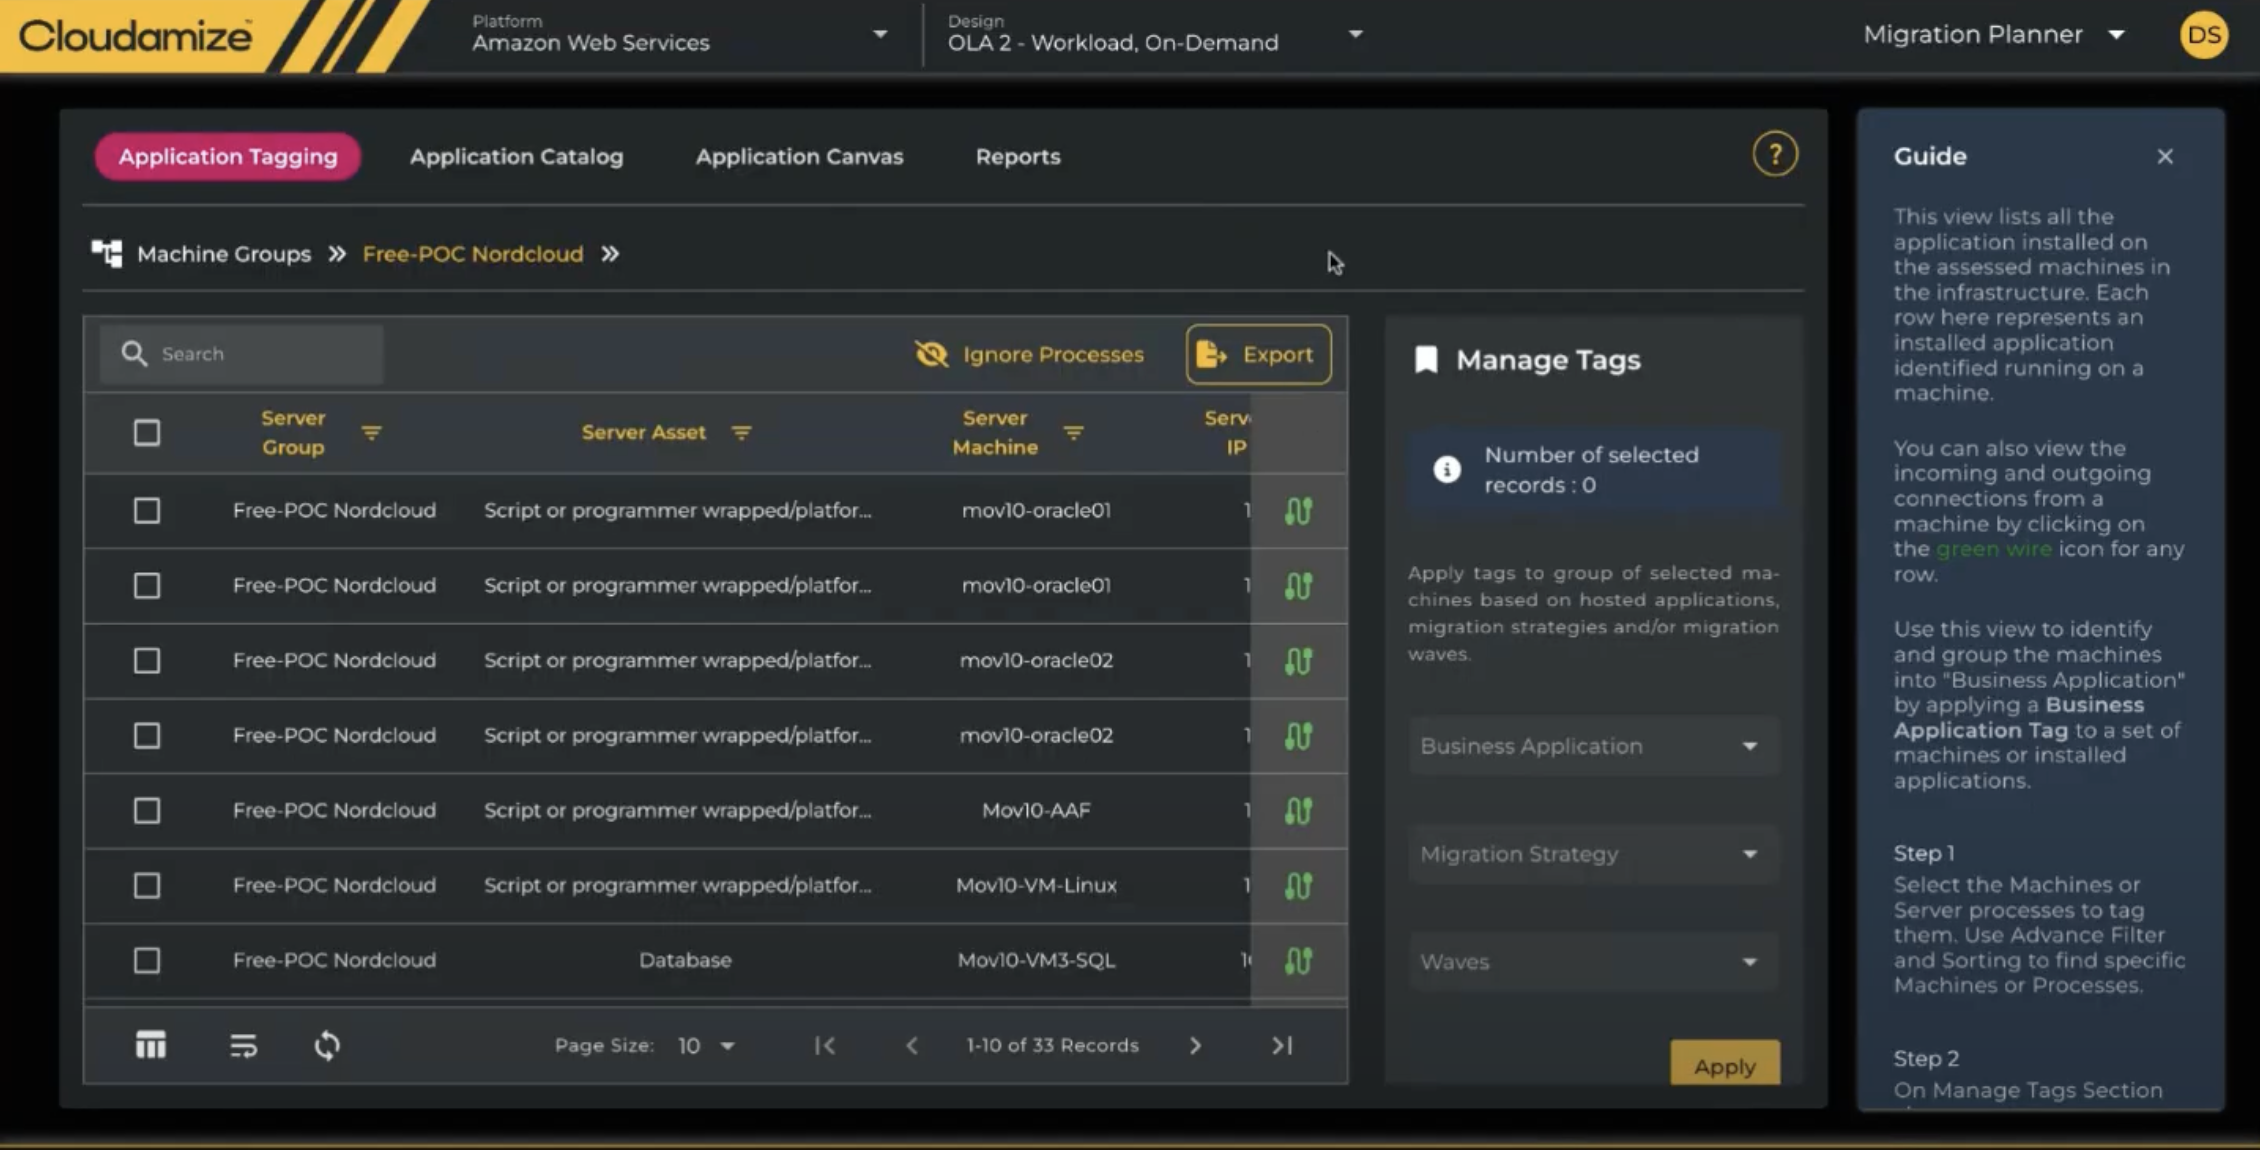Check the second mov10-oracle01 row checkbox
Image resolution: width=2260 pixels, height=1150 pixels.
pos(147,586)
